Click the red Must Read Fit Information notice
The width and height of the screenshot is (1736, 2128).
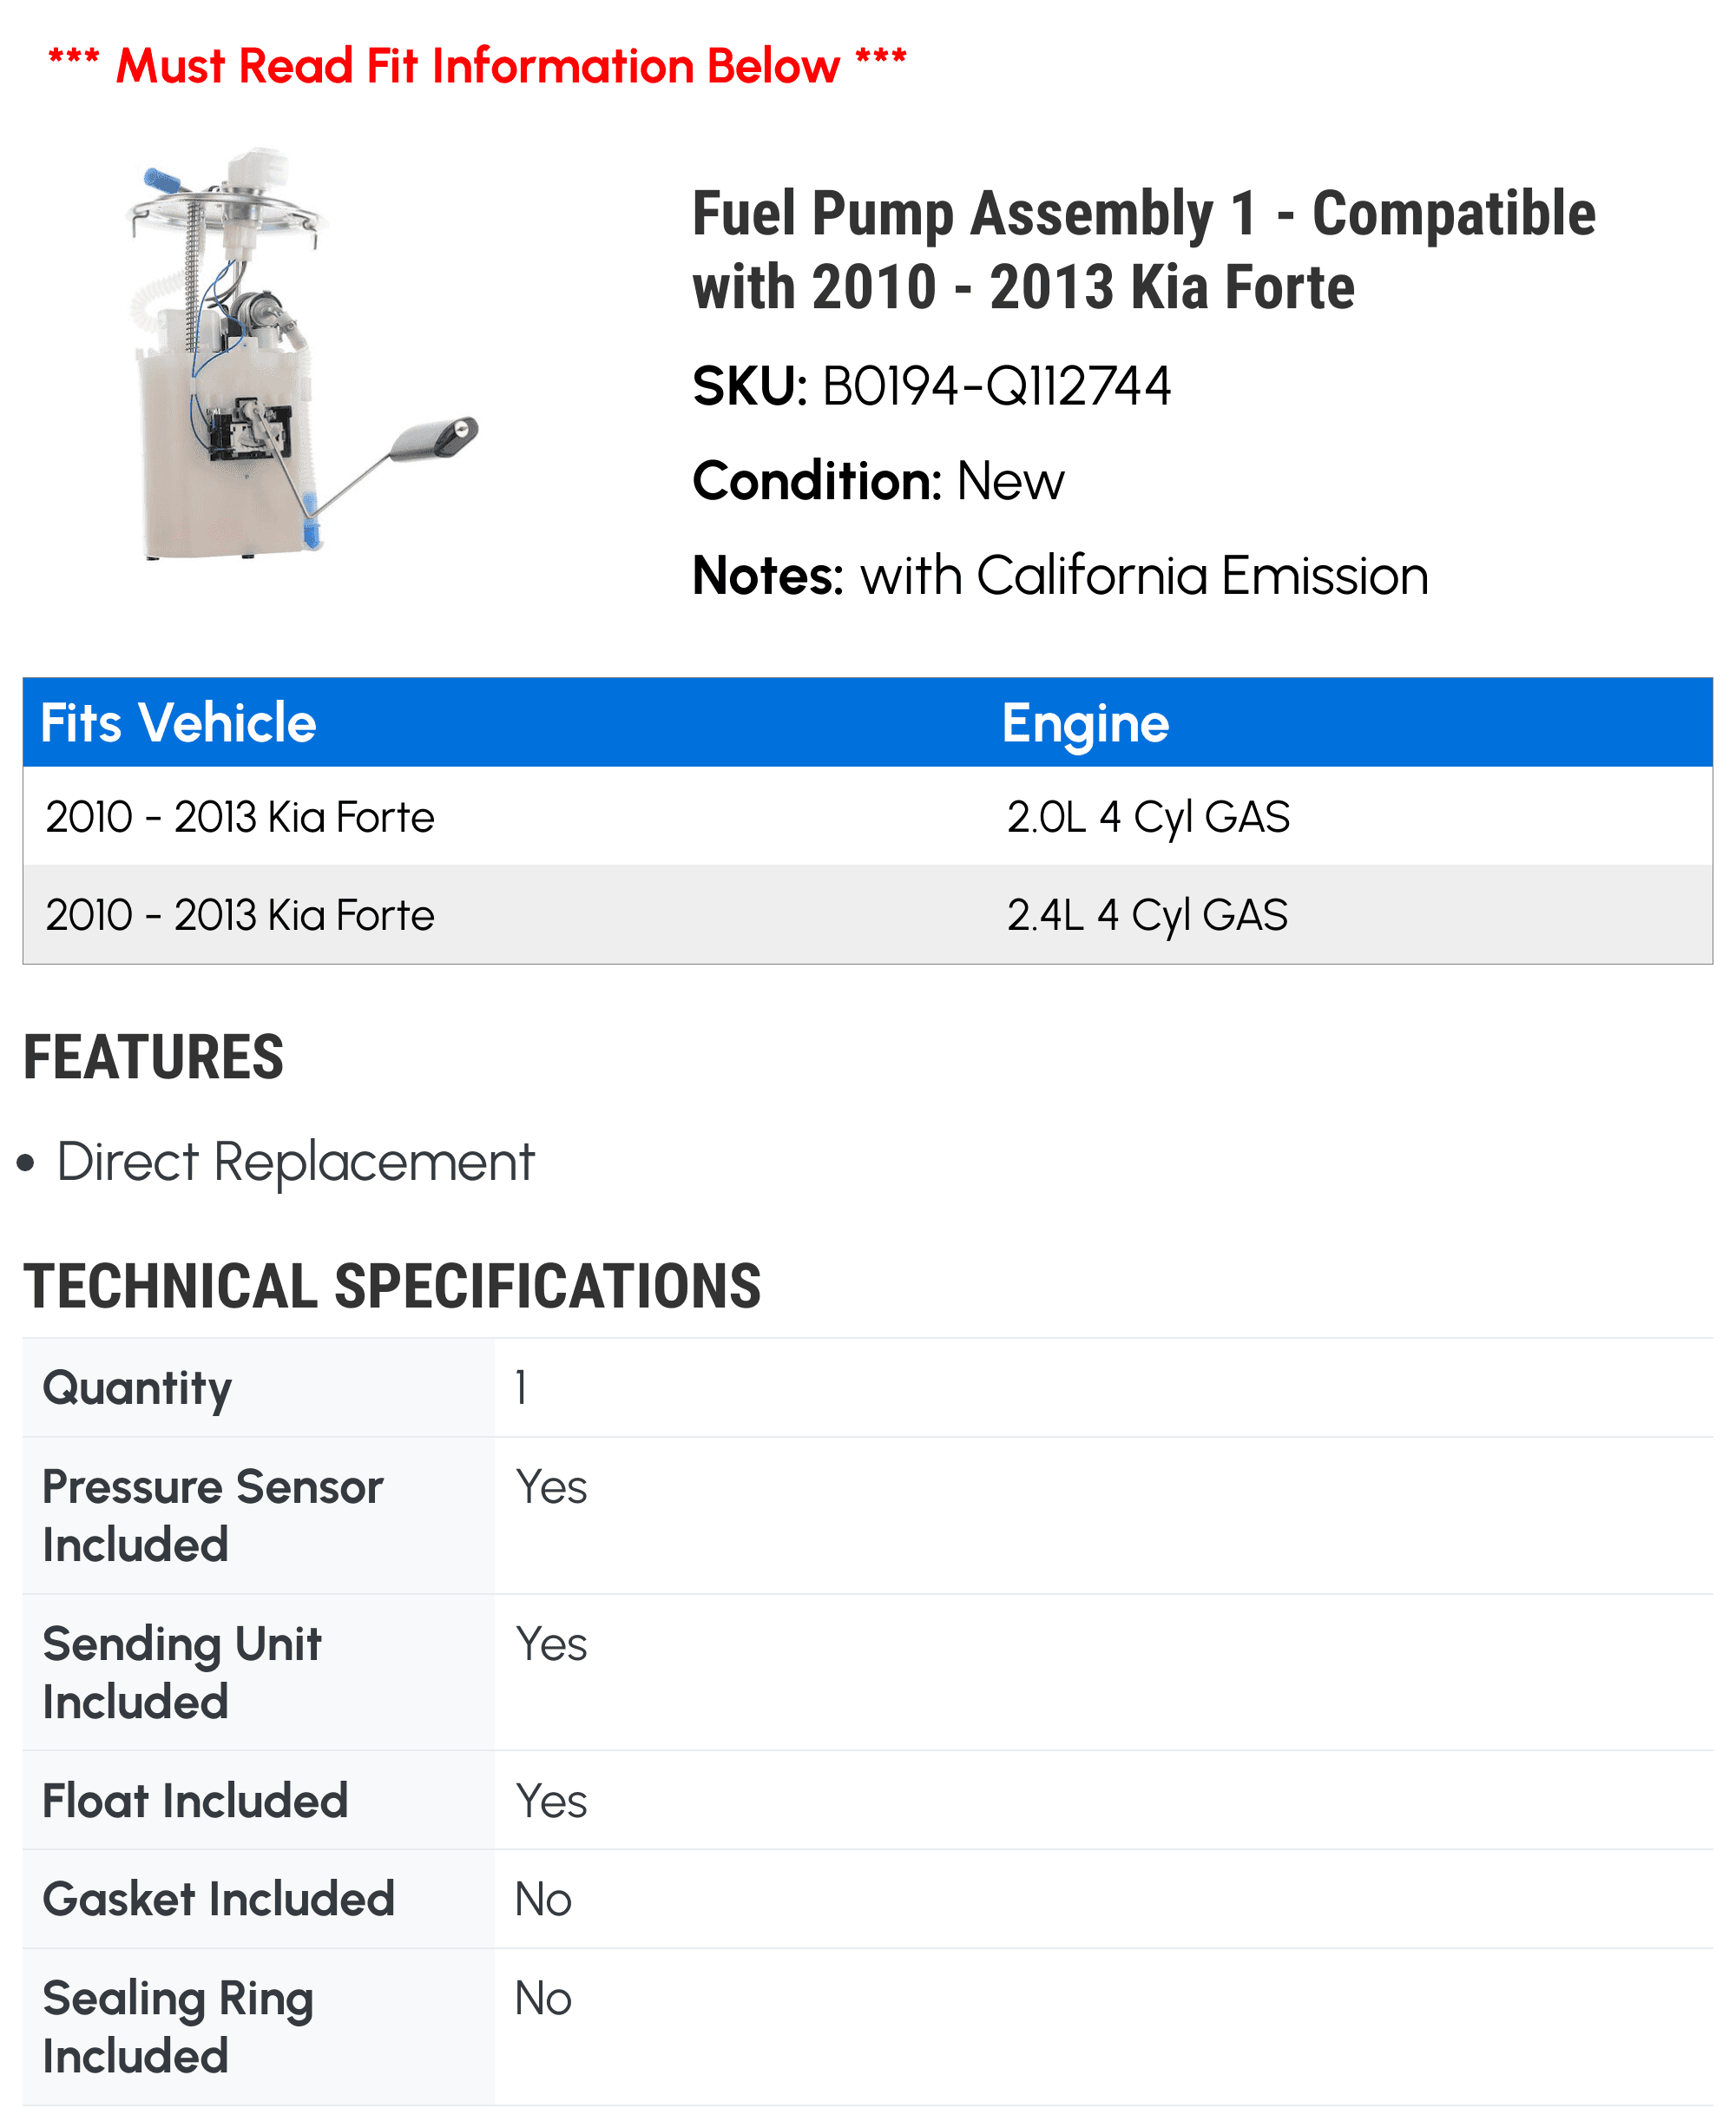click(x=477, y=66)
